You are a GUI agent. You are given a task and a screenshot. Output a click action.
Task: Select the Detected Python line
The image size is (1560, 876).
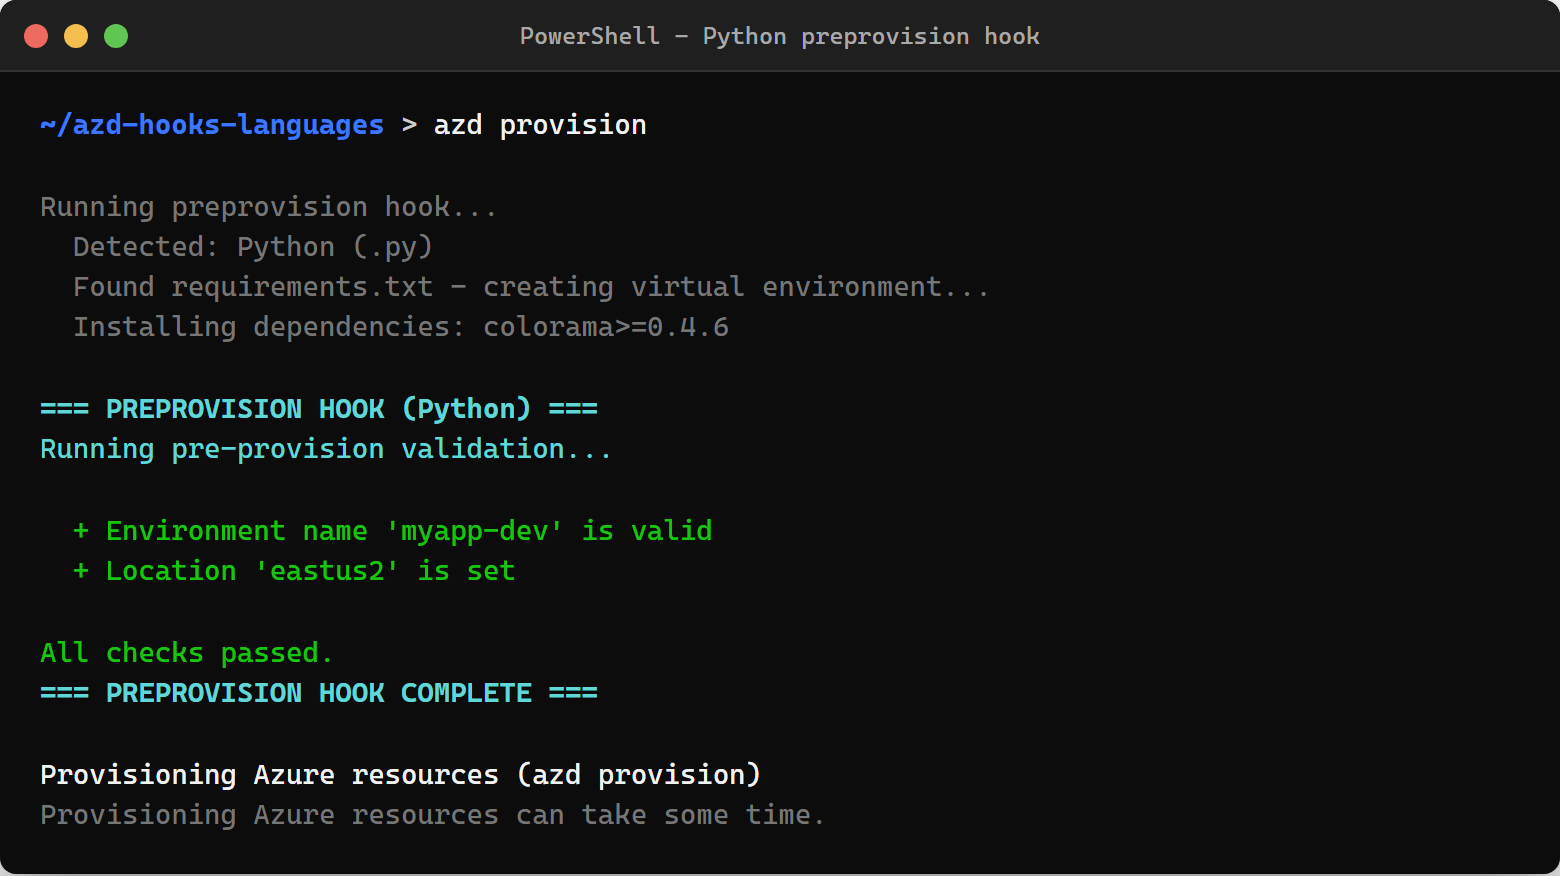tap(252, 246)
